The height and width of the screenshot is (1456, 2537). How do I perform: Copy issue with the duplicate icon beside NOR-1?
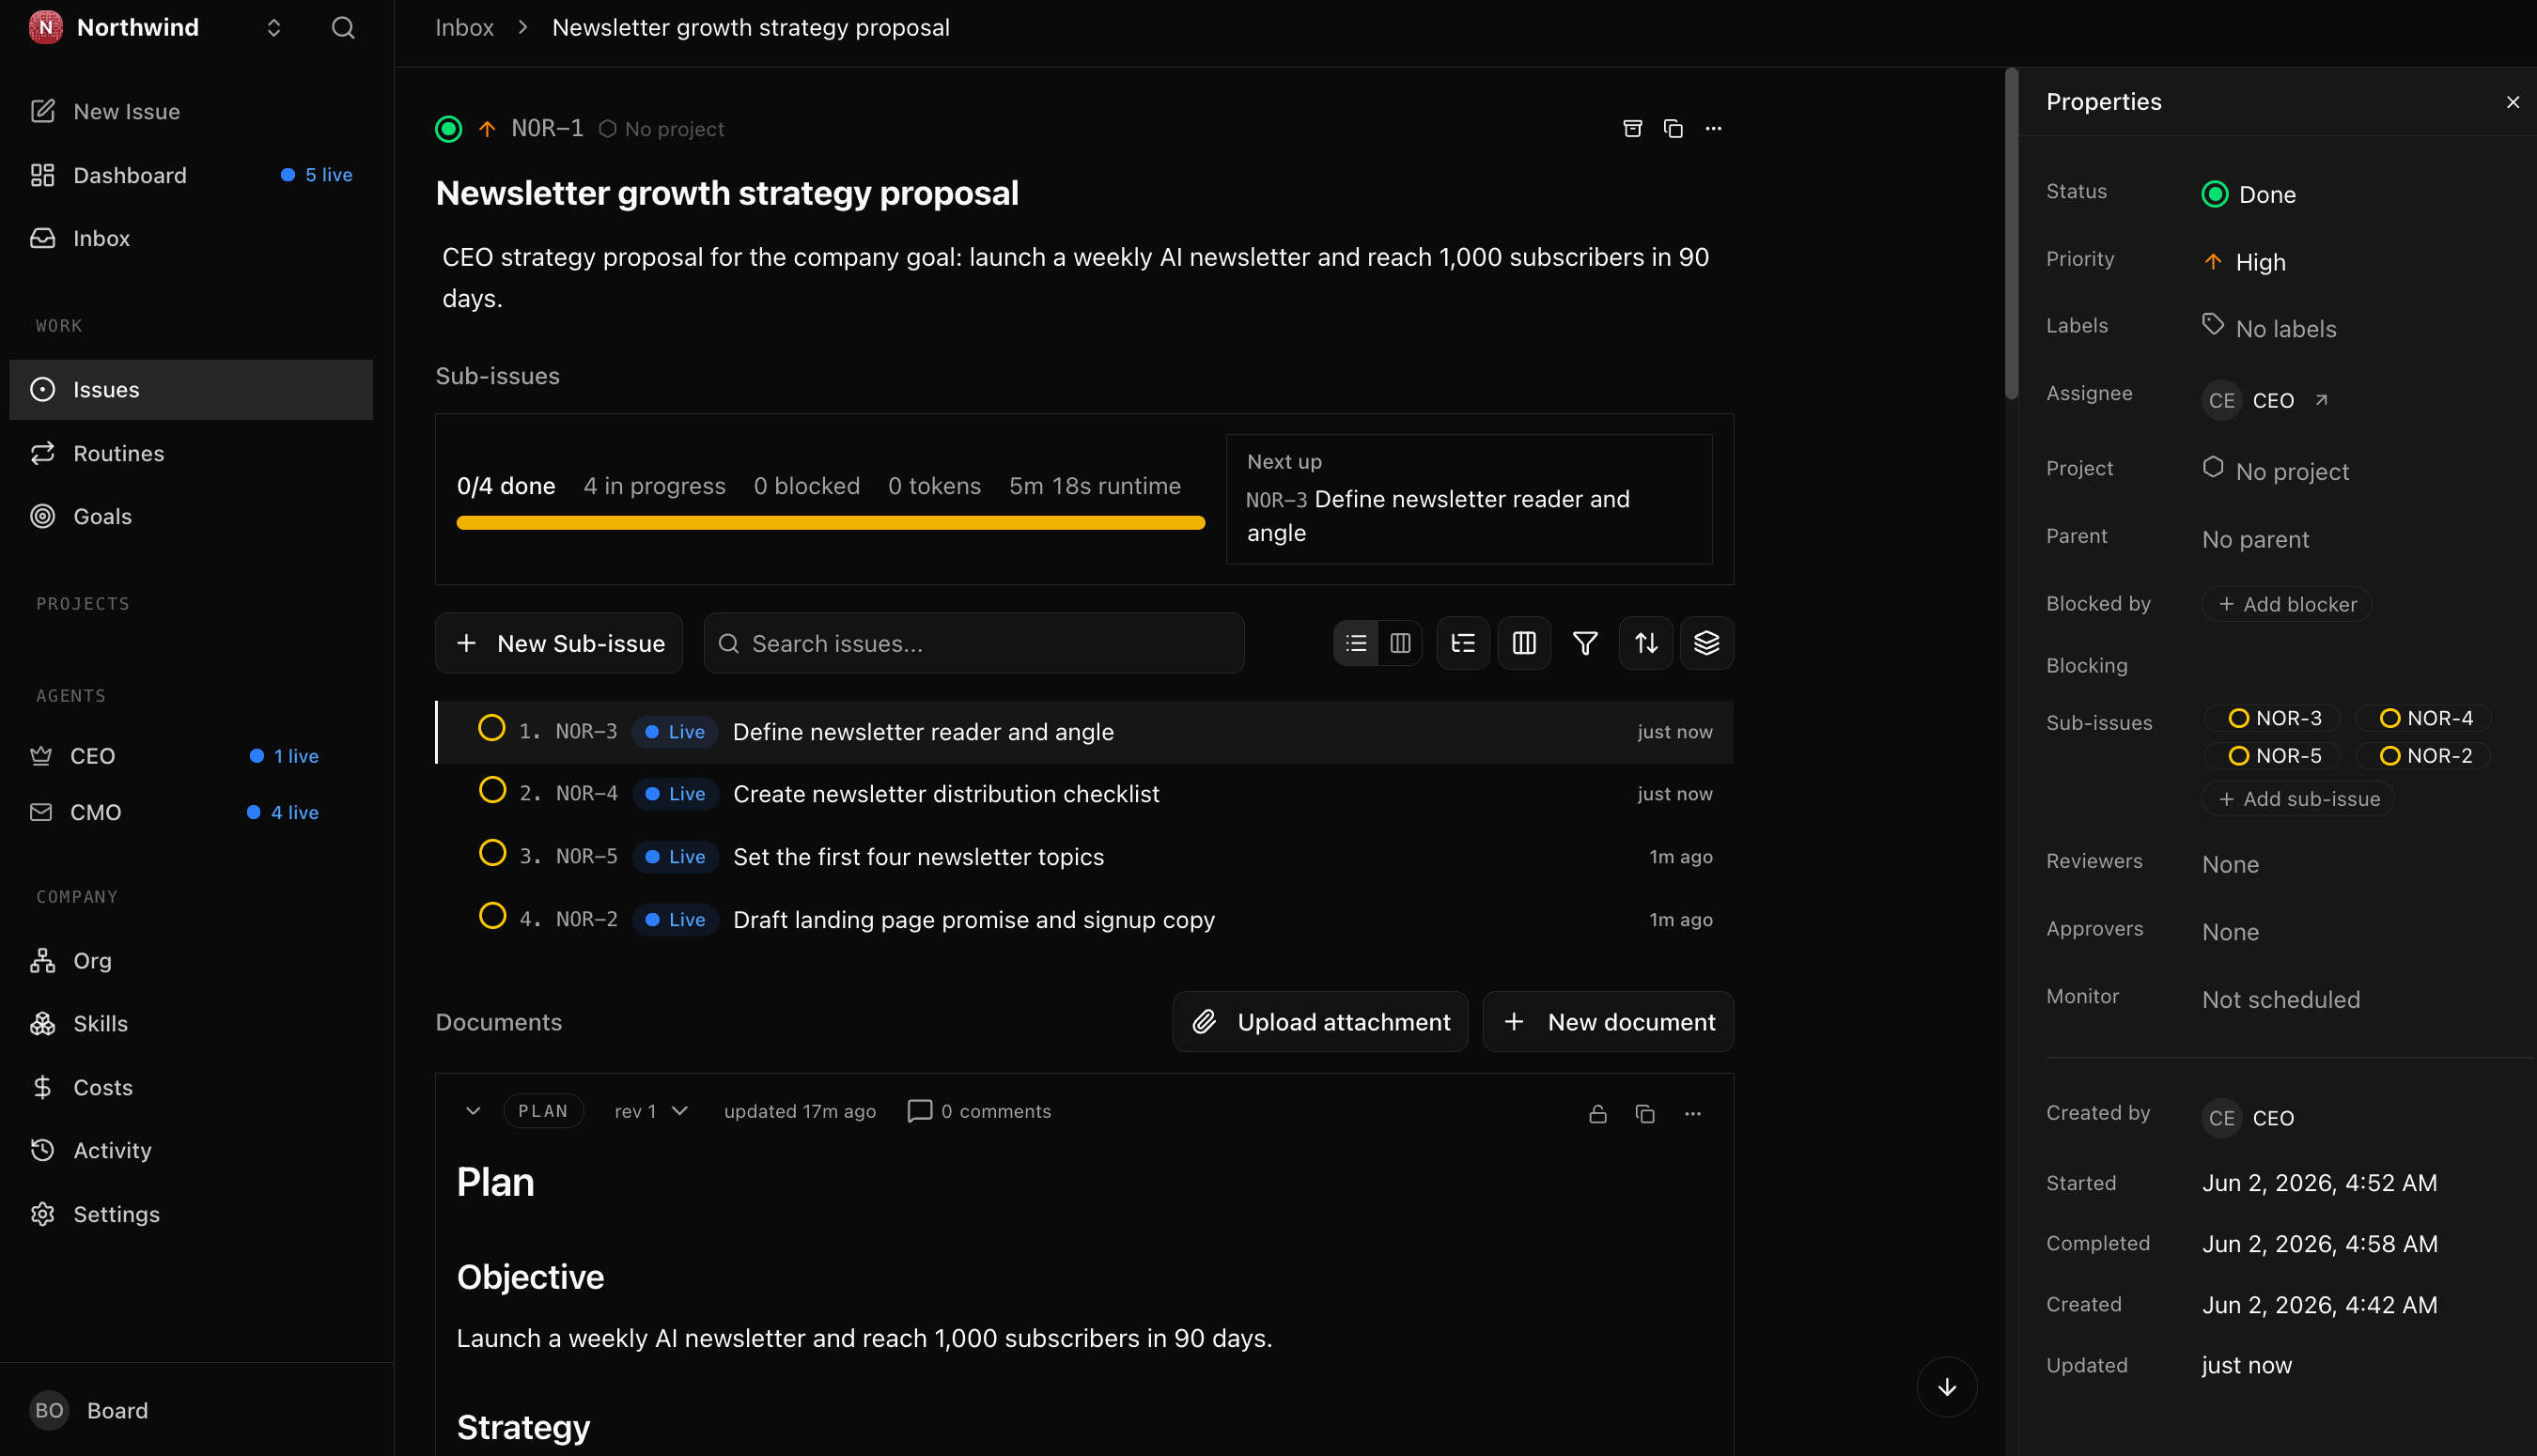point(1673,129)
